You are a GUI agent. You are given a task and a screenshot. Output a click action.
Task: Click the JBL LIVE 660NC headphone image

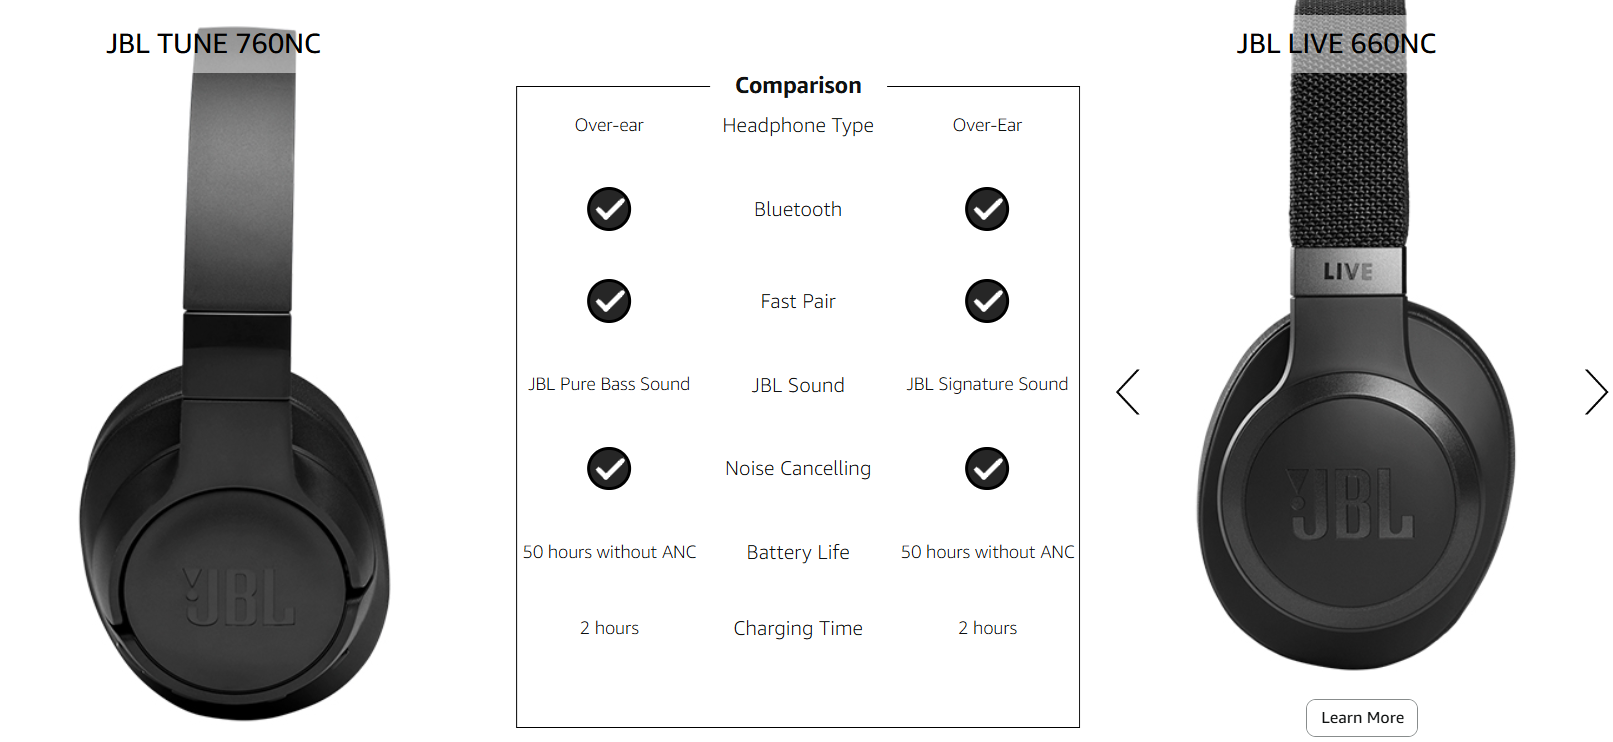click(x=1355, y=340)
